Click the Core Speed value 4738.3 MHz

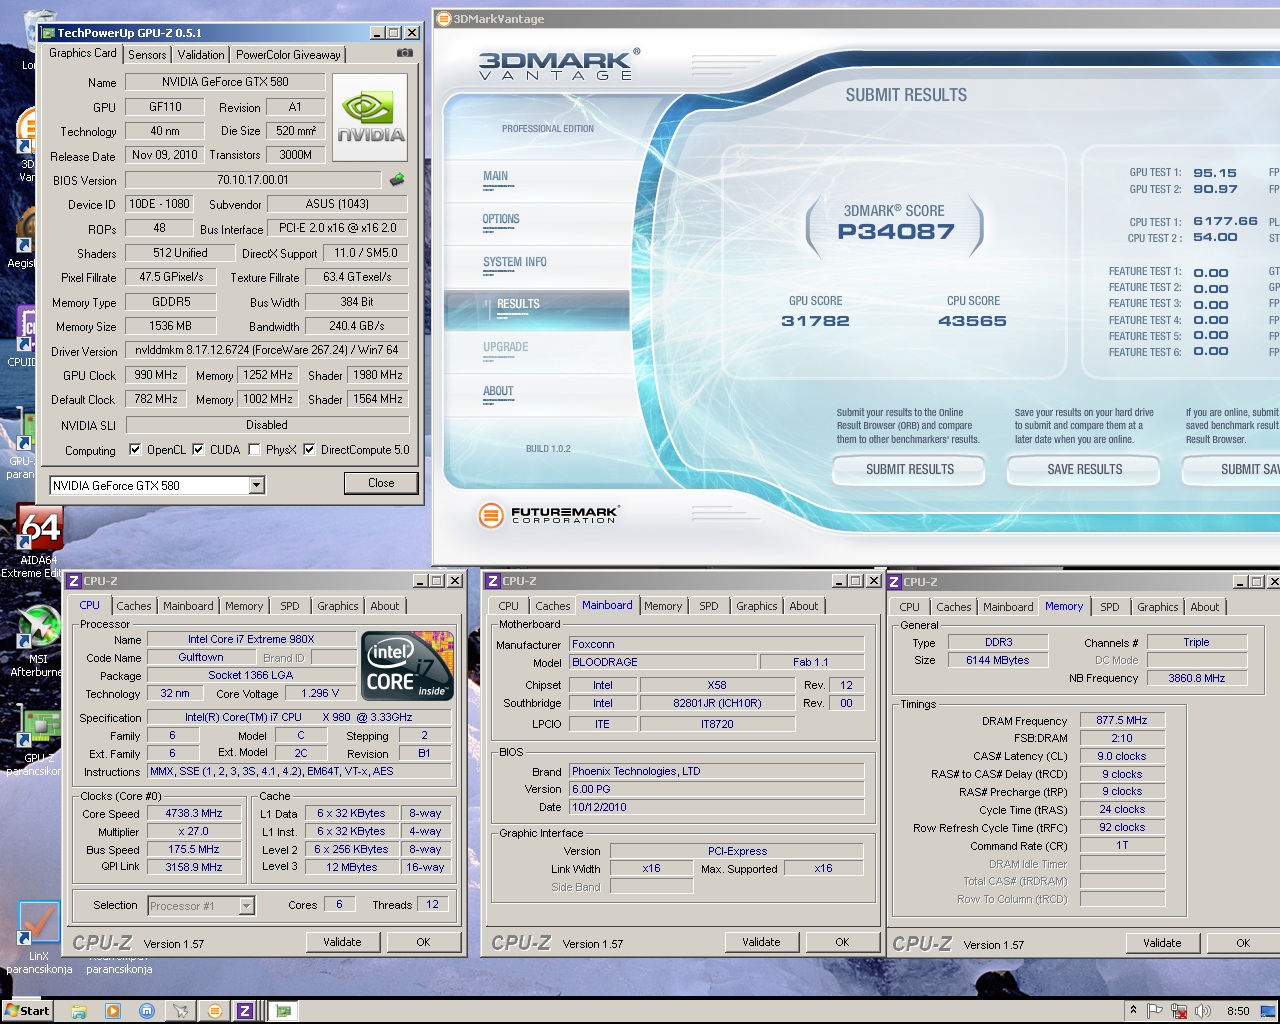194,813
